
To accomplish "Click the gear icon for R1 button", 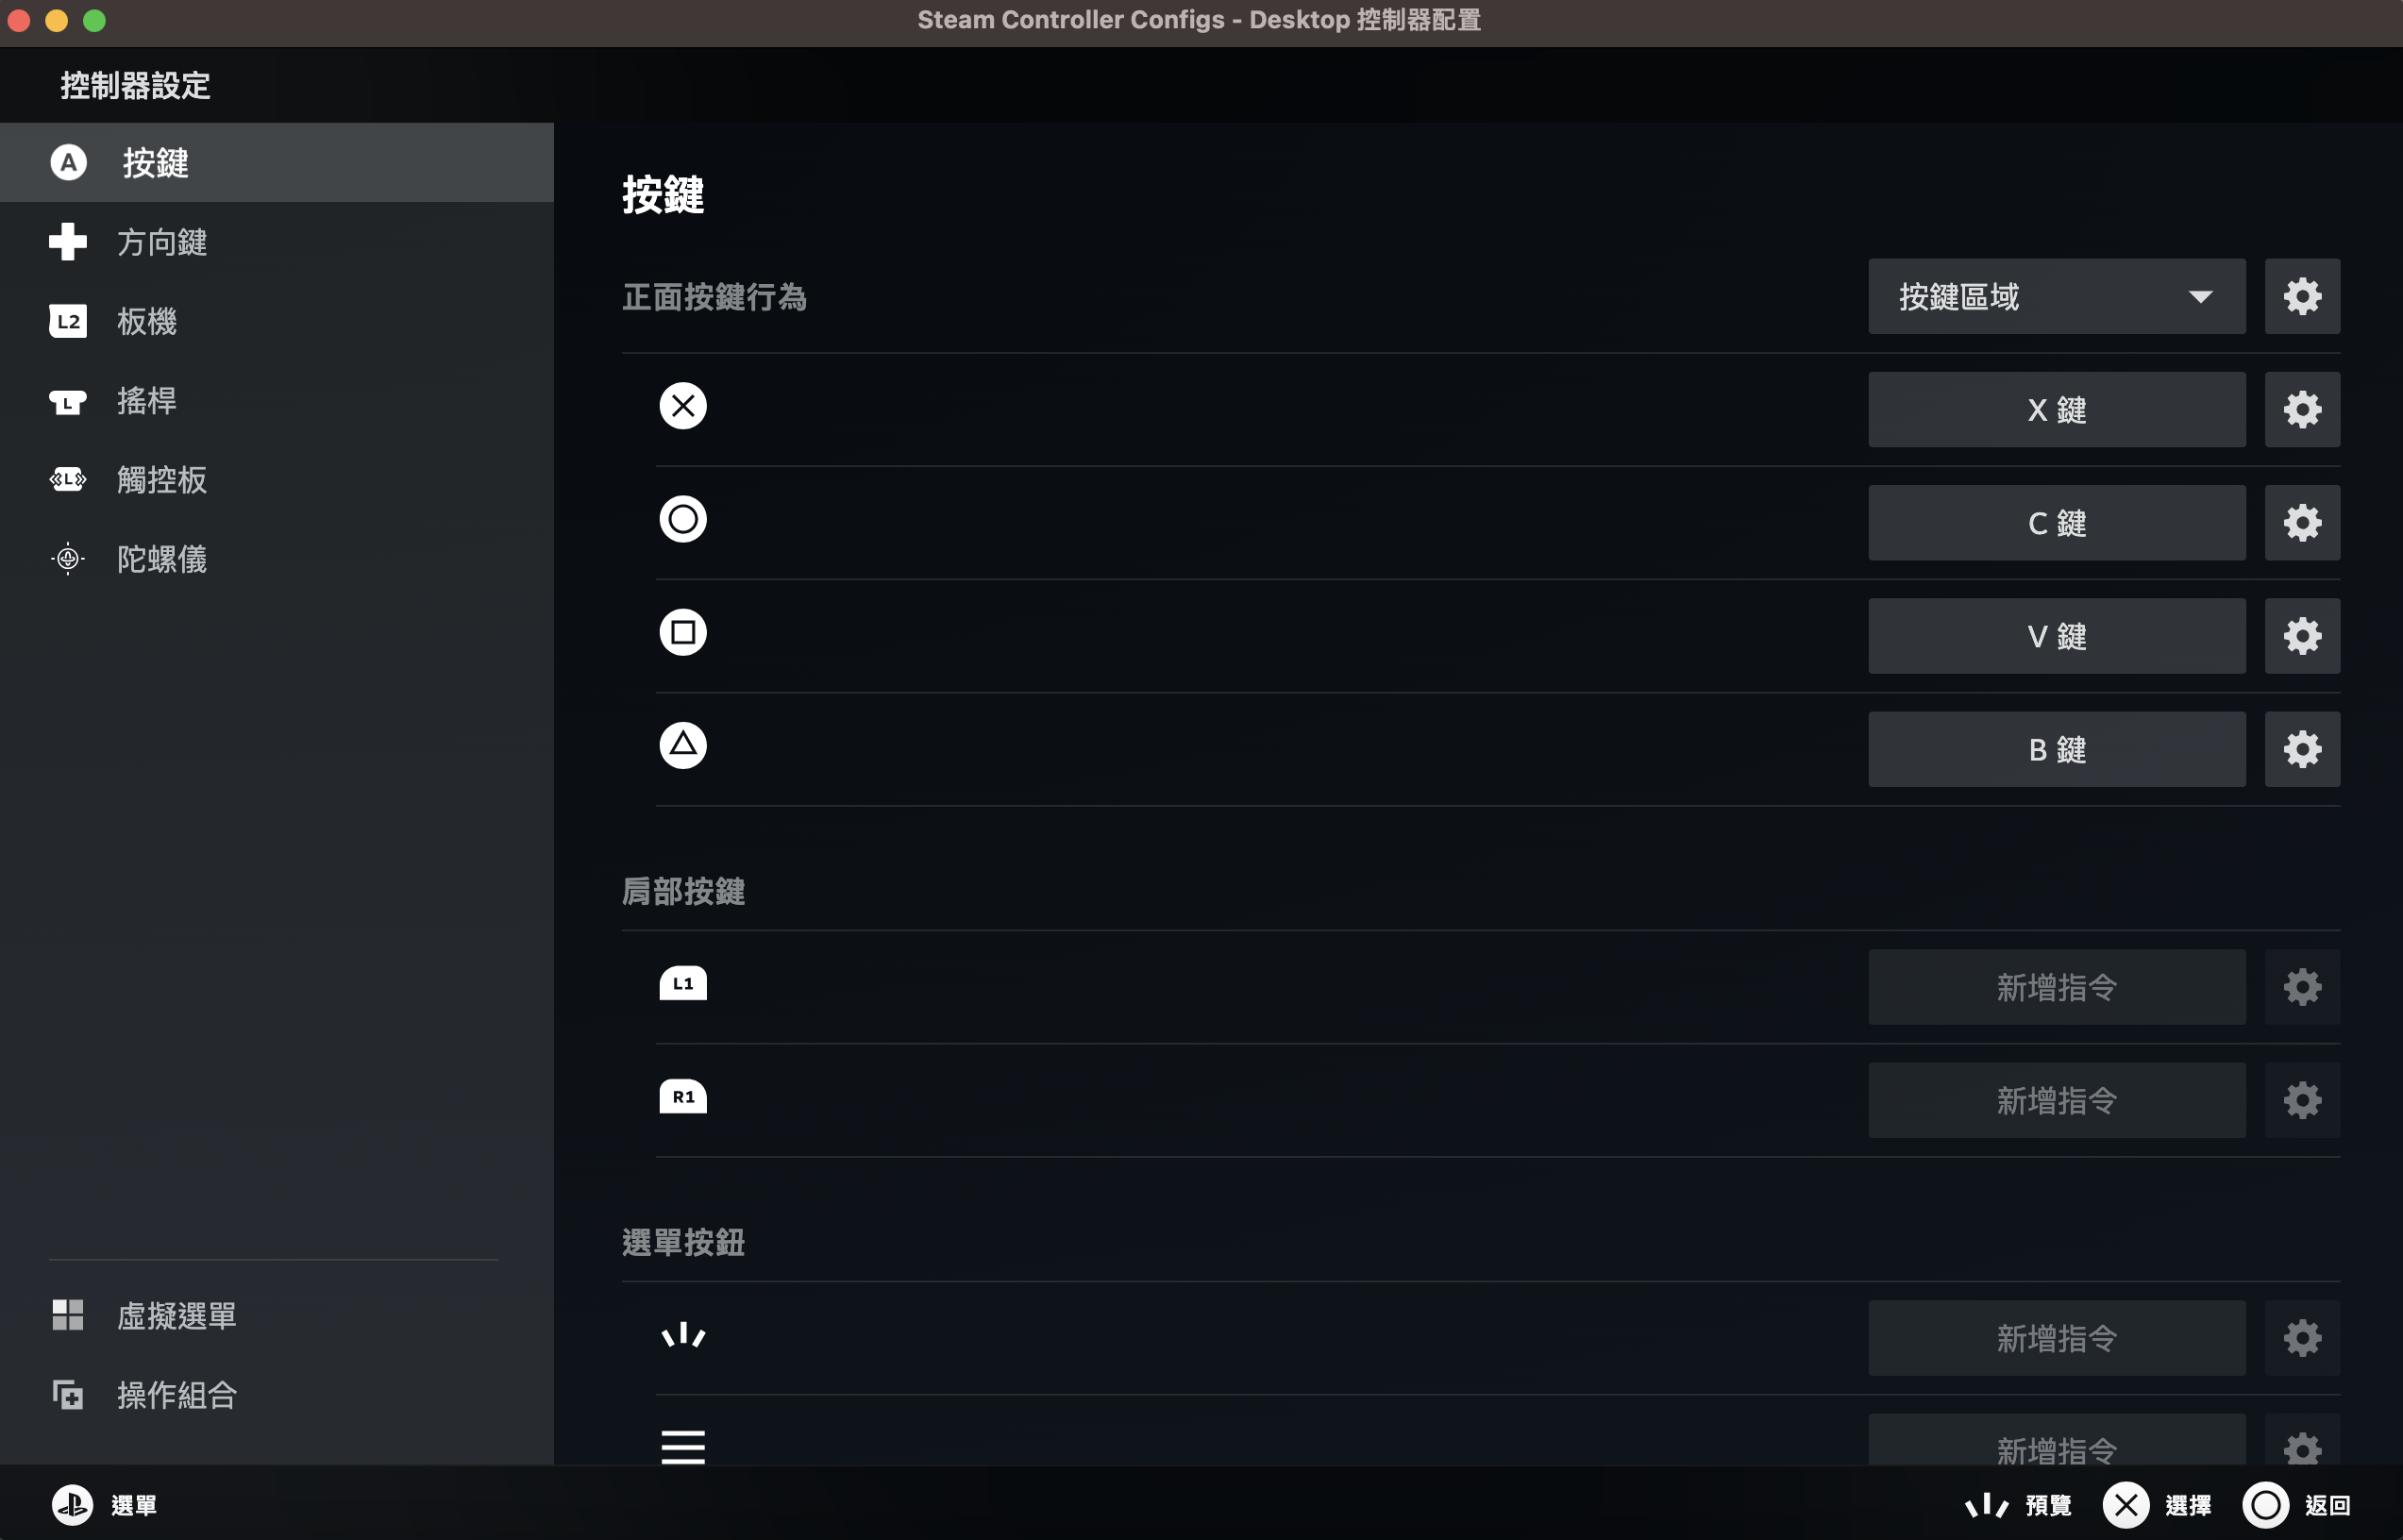I will 2301,1100.
